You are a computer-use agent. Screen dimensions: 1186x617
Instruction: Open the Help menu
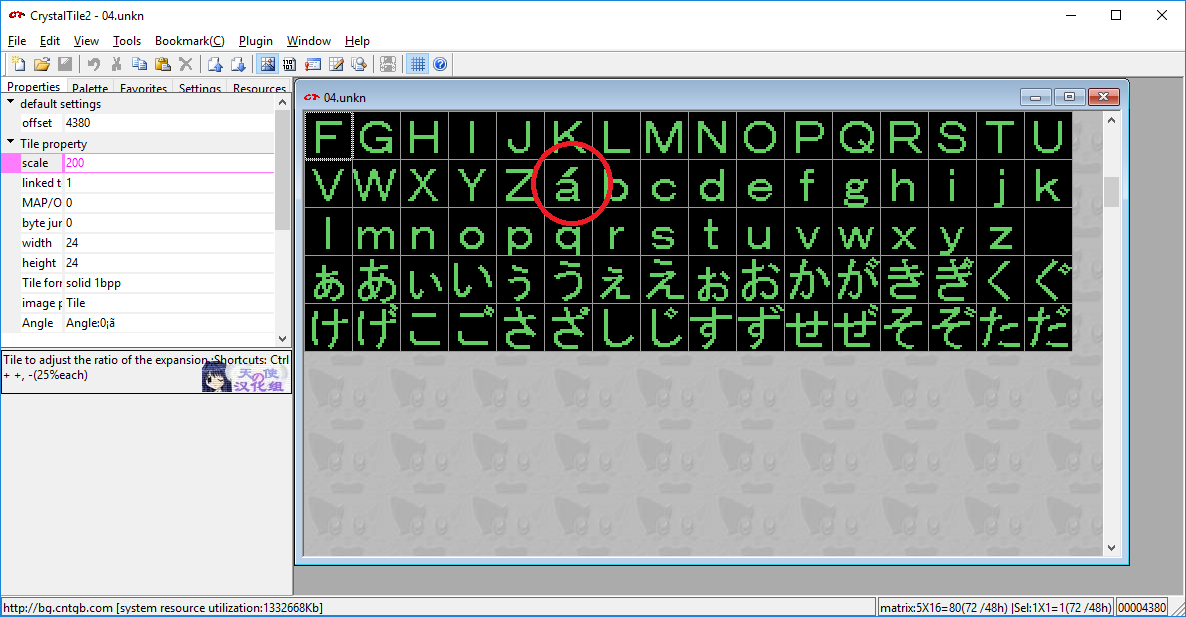357,41
